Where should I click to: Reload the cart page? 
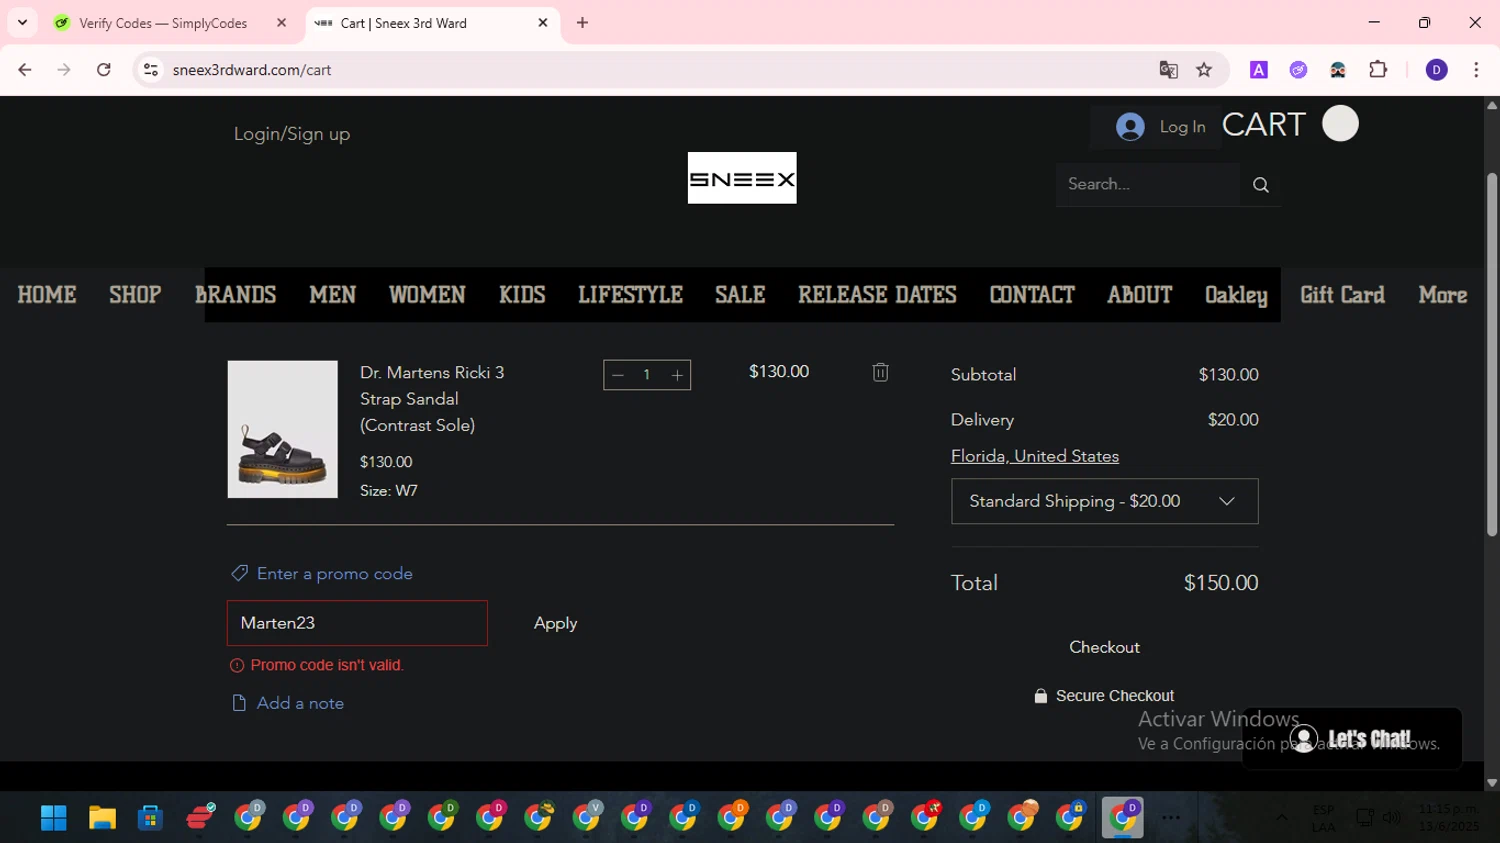pyautogui.click(x=104, y=70)
